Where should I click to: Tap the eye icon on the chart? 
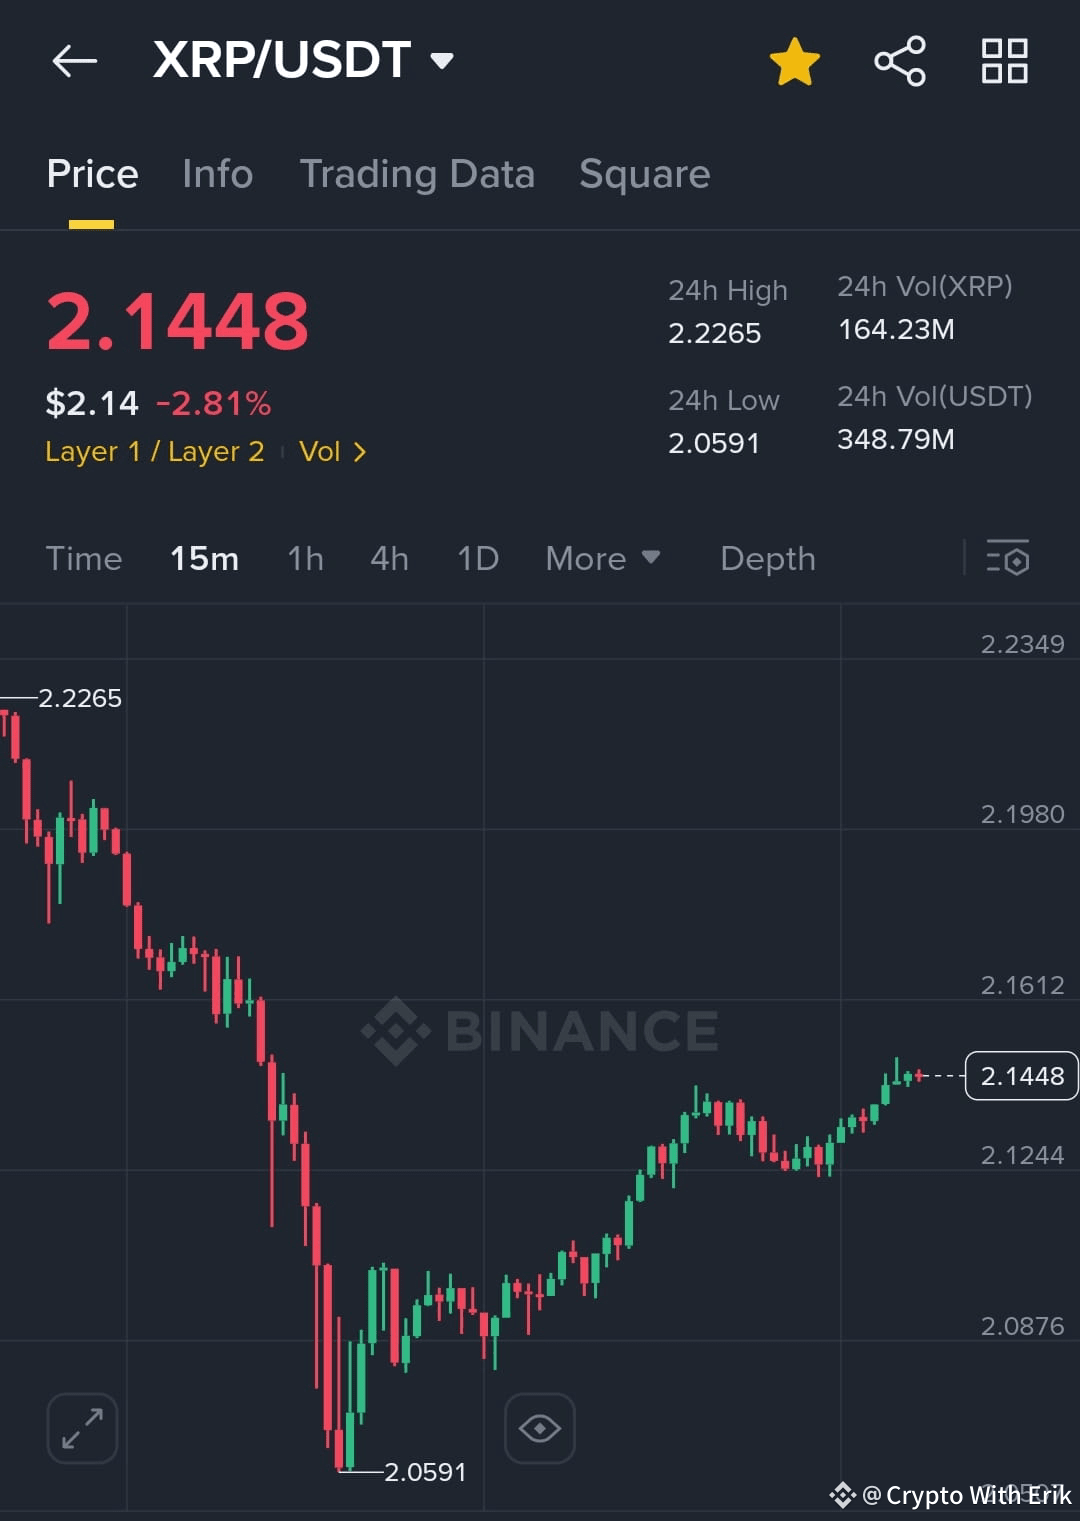pyautogui.click(x=540, y=1428)
